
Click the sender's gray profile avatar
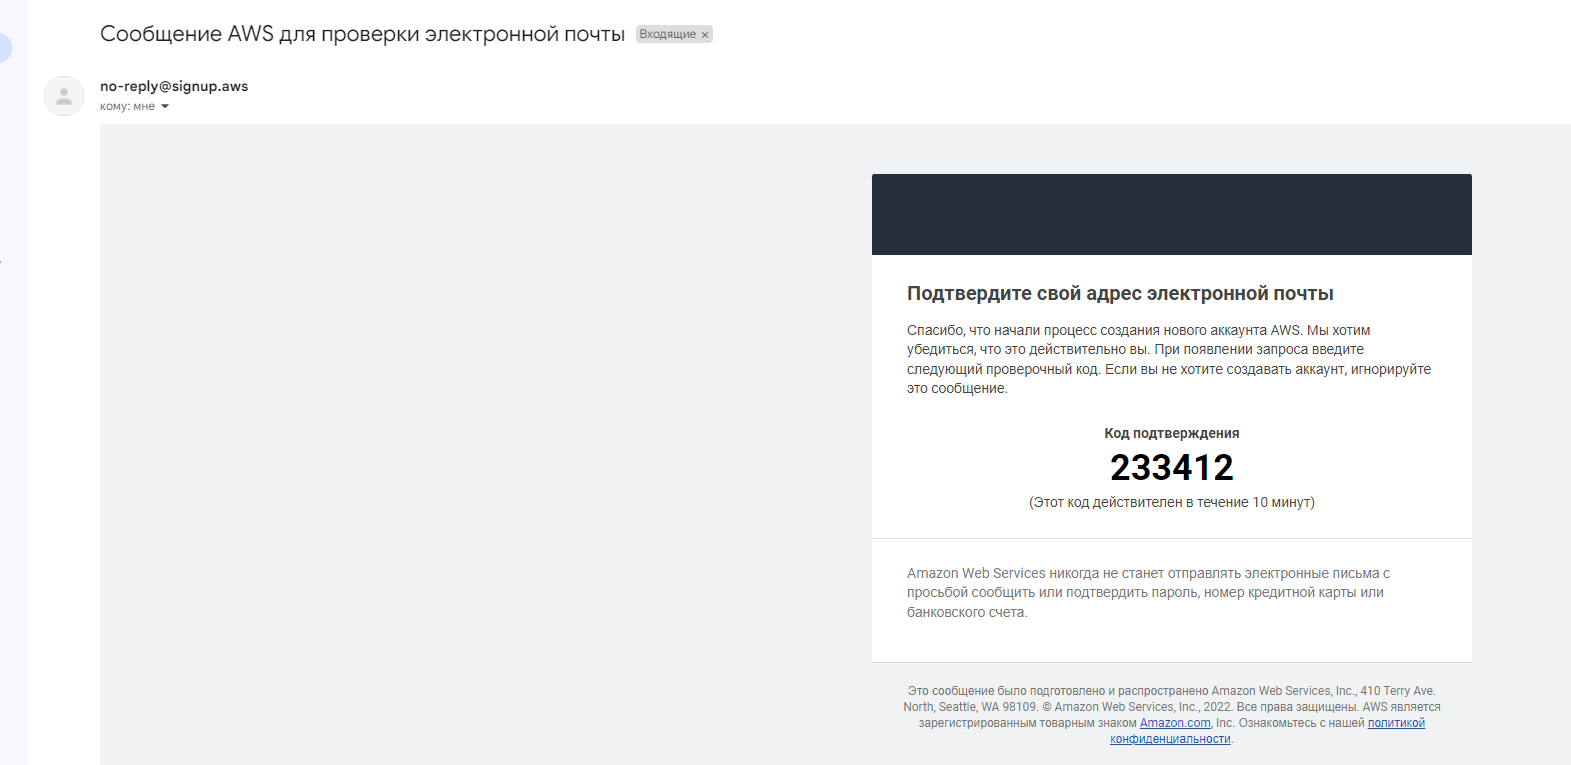[x=64, y=96]
